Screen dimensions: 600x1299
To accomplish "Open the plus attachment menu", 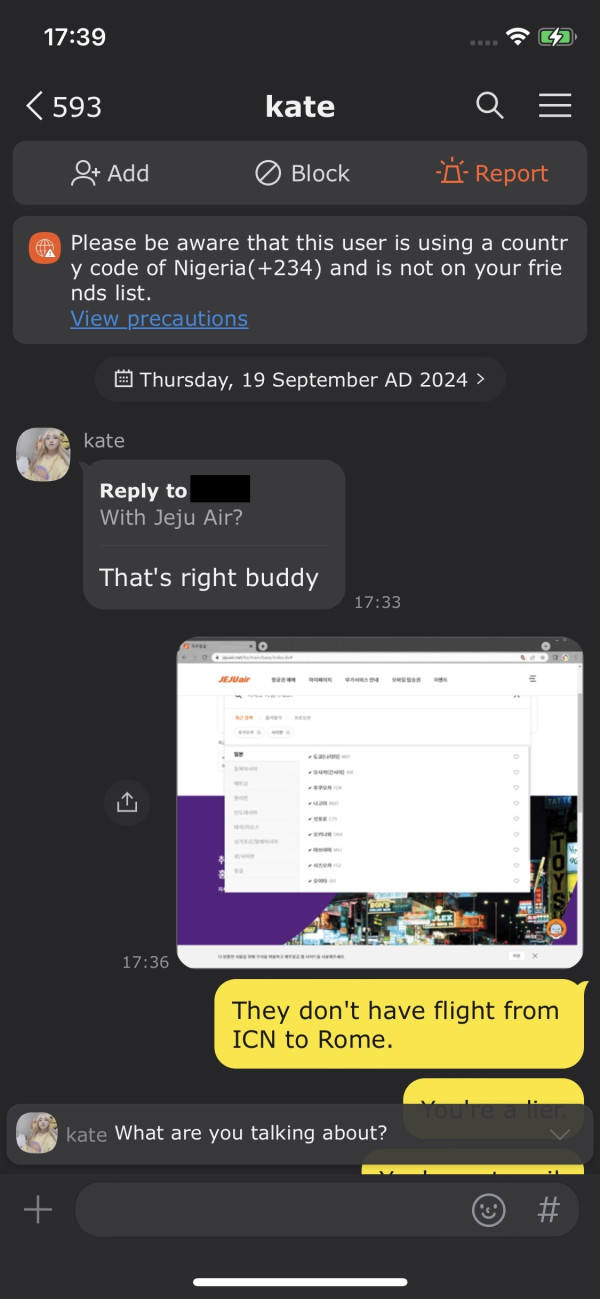I will (x=38, y=1210).
